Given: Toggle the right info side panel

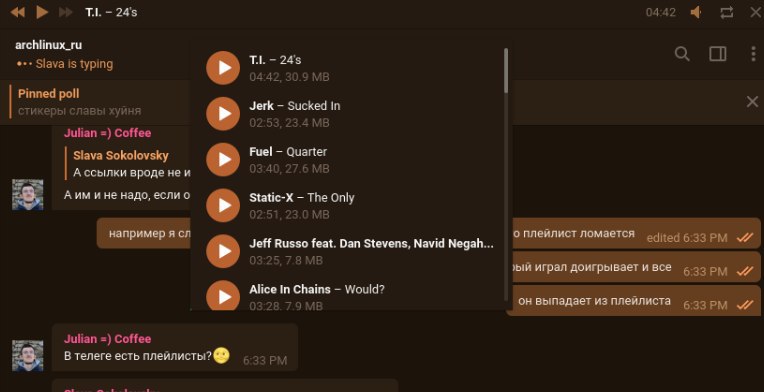Looking at the screenshot, I should pyautogui.click(x=718, y=54).
